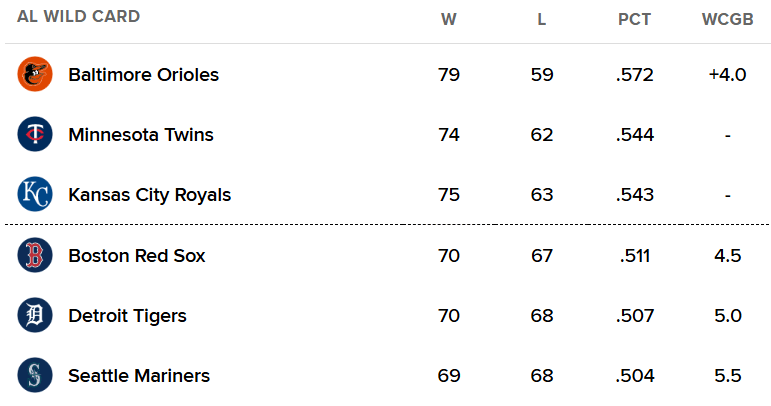
Task: Click the Kansas City Royals logo icon
Action: (34, 195)
